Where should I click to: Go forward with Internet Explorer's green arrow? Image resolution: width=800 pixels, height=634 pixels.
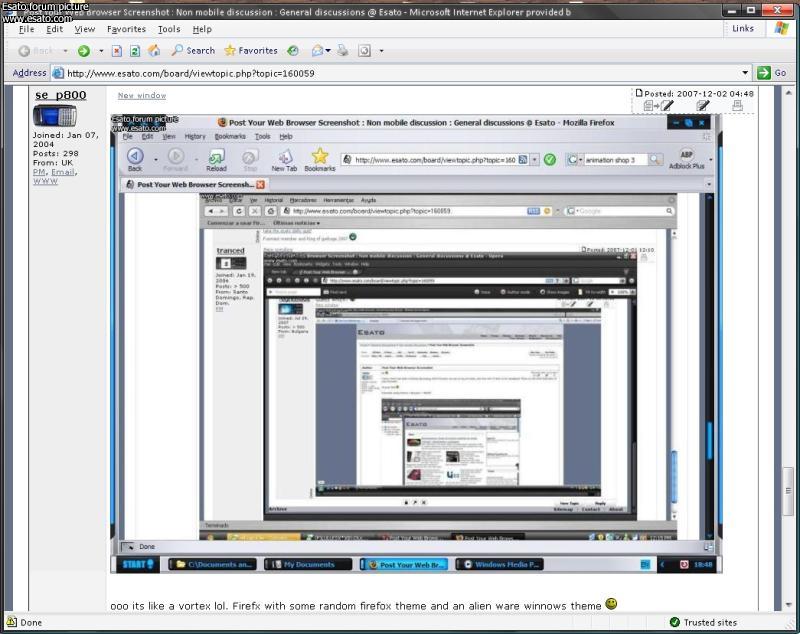84,50
